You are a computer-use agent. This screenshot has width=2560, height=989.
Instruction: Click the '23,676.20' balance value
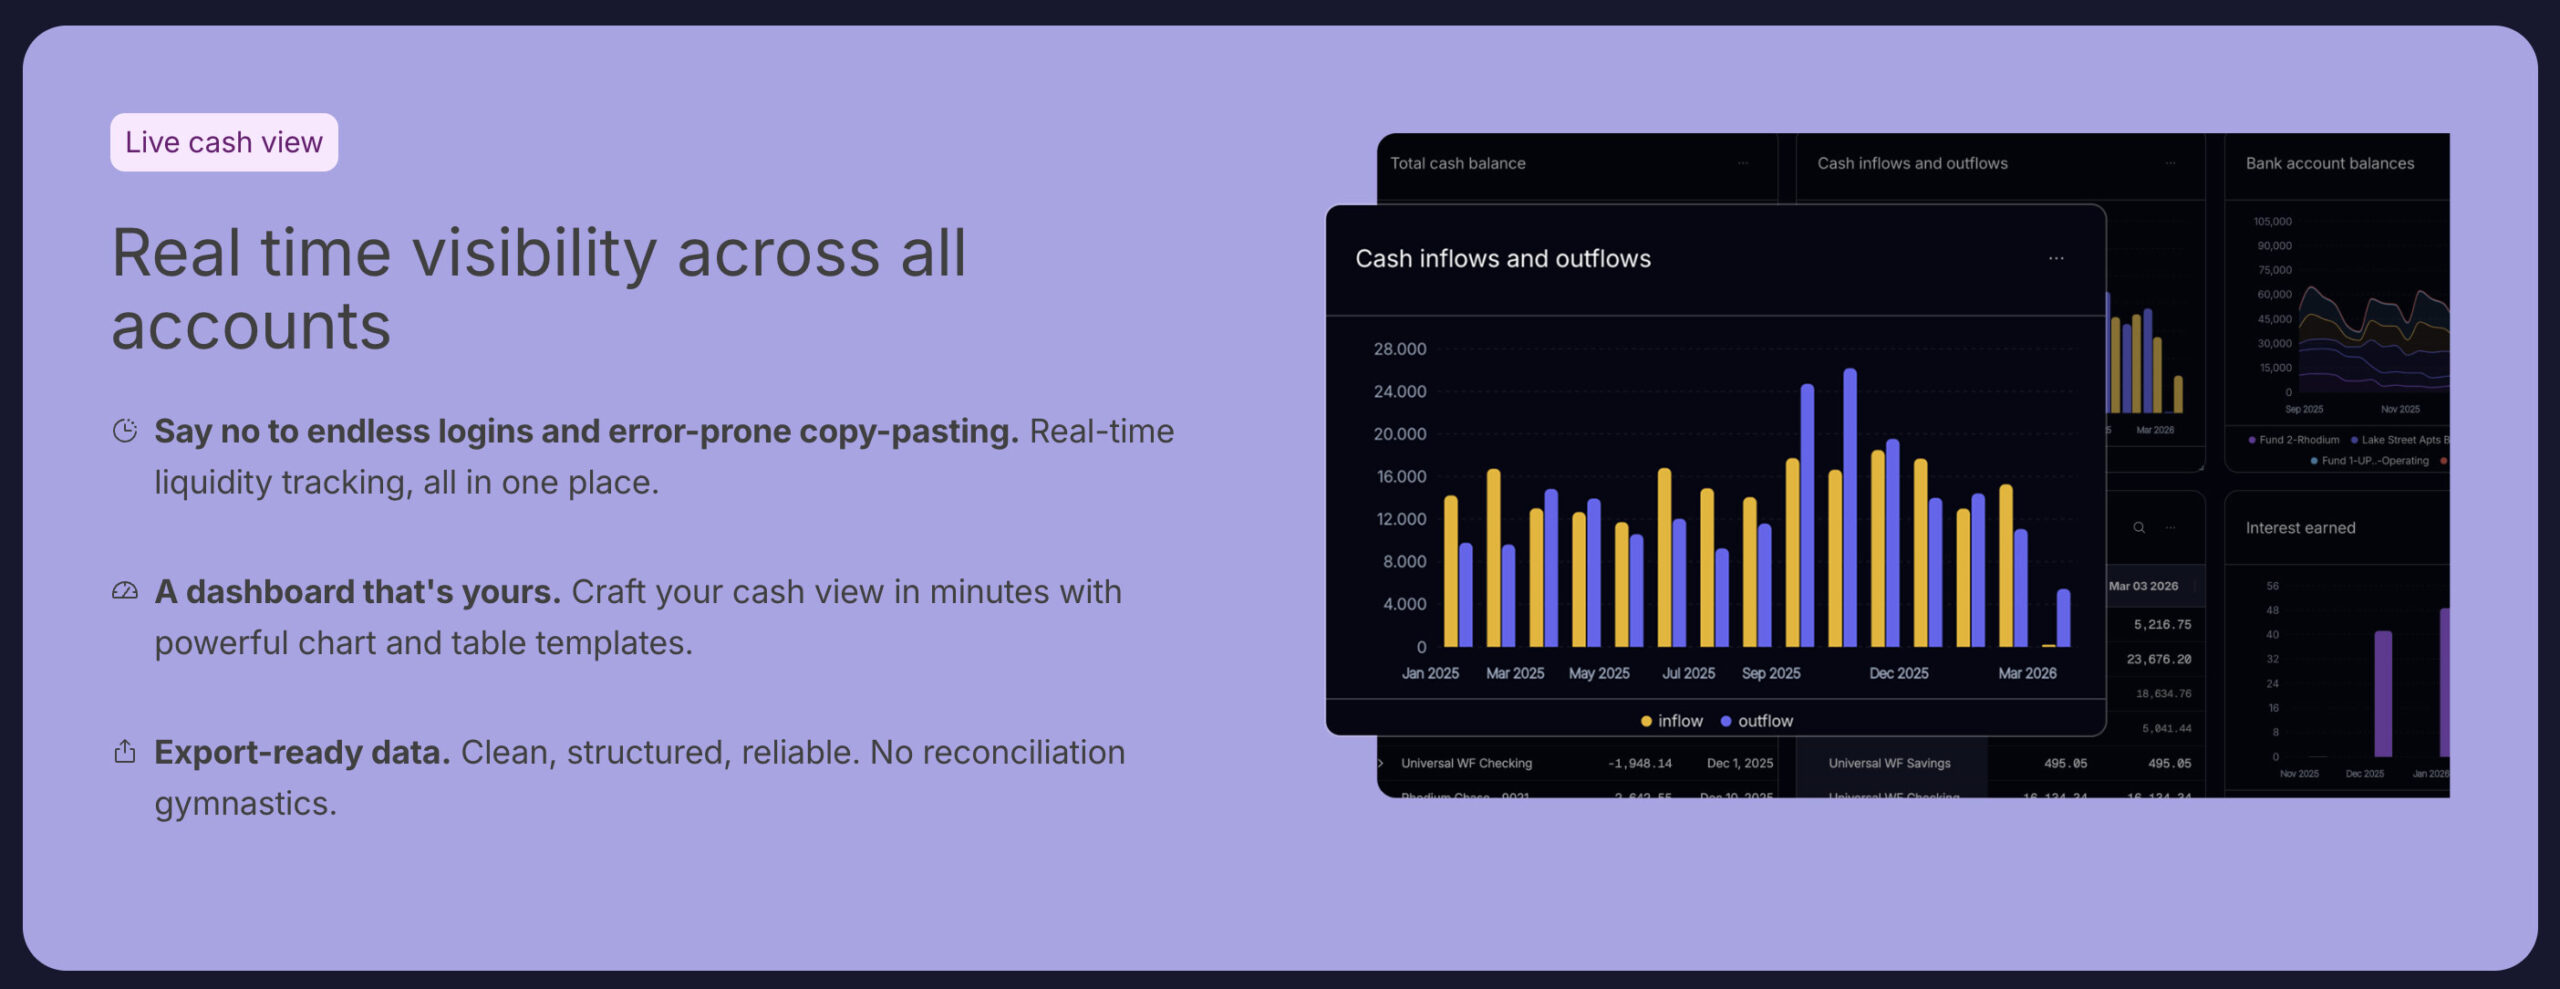2159,659
